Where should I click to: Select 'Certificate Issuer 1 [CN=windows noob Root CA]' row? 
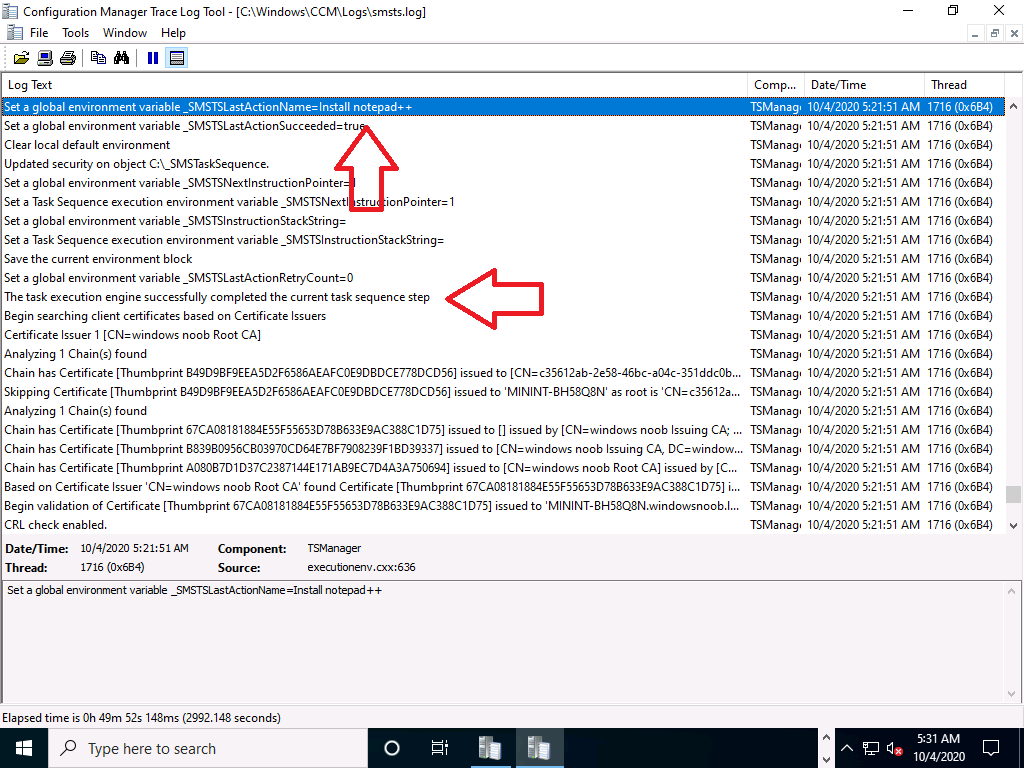503,334
